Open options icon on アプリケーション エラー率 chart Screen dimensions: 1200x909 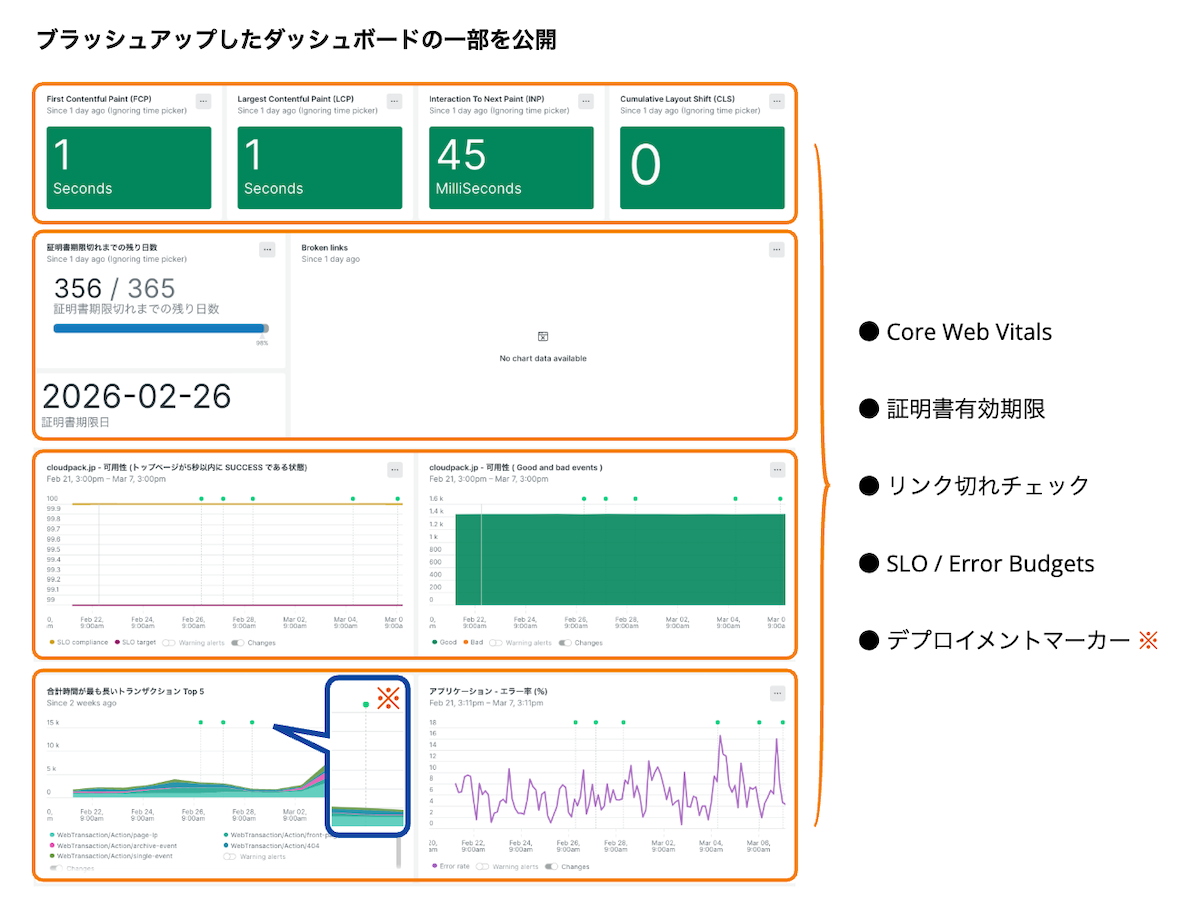coord(776,691)
